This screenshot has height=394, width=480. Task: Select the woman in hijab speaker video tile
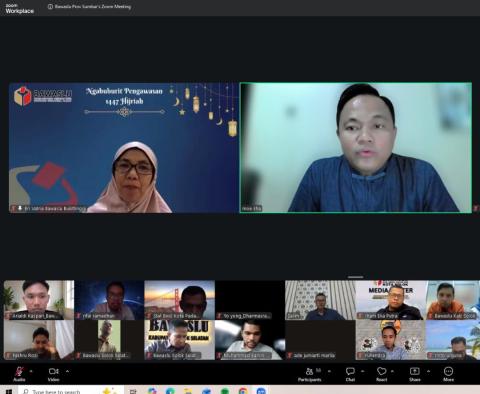(123, 148)
